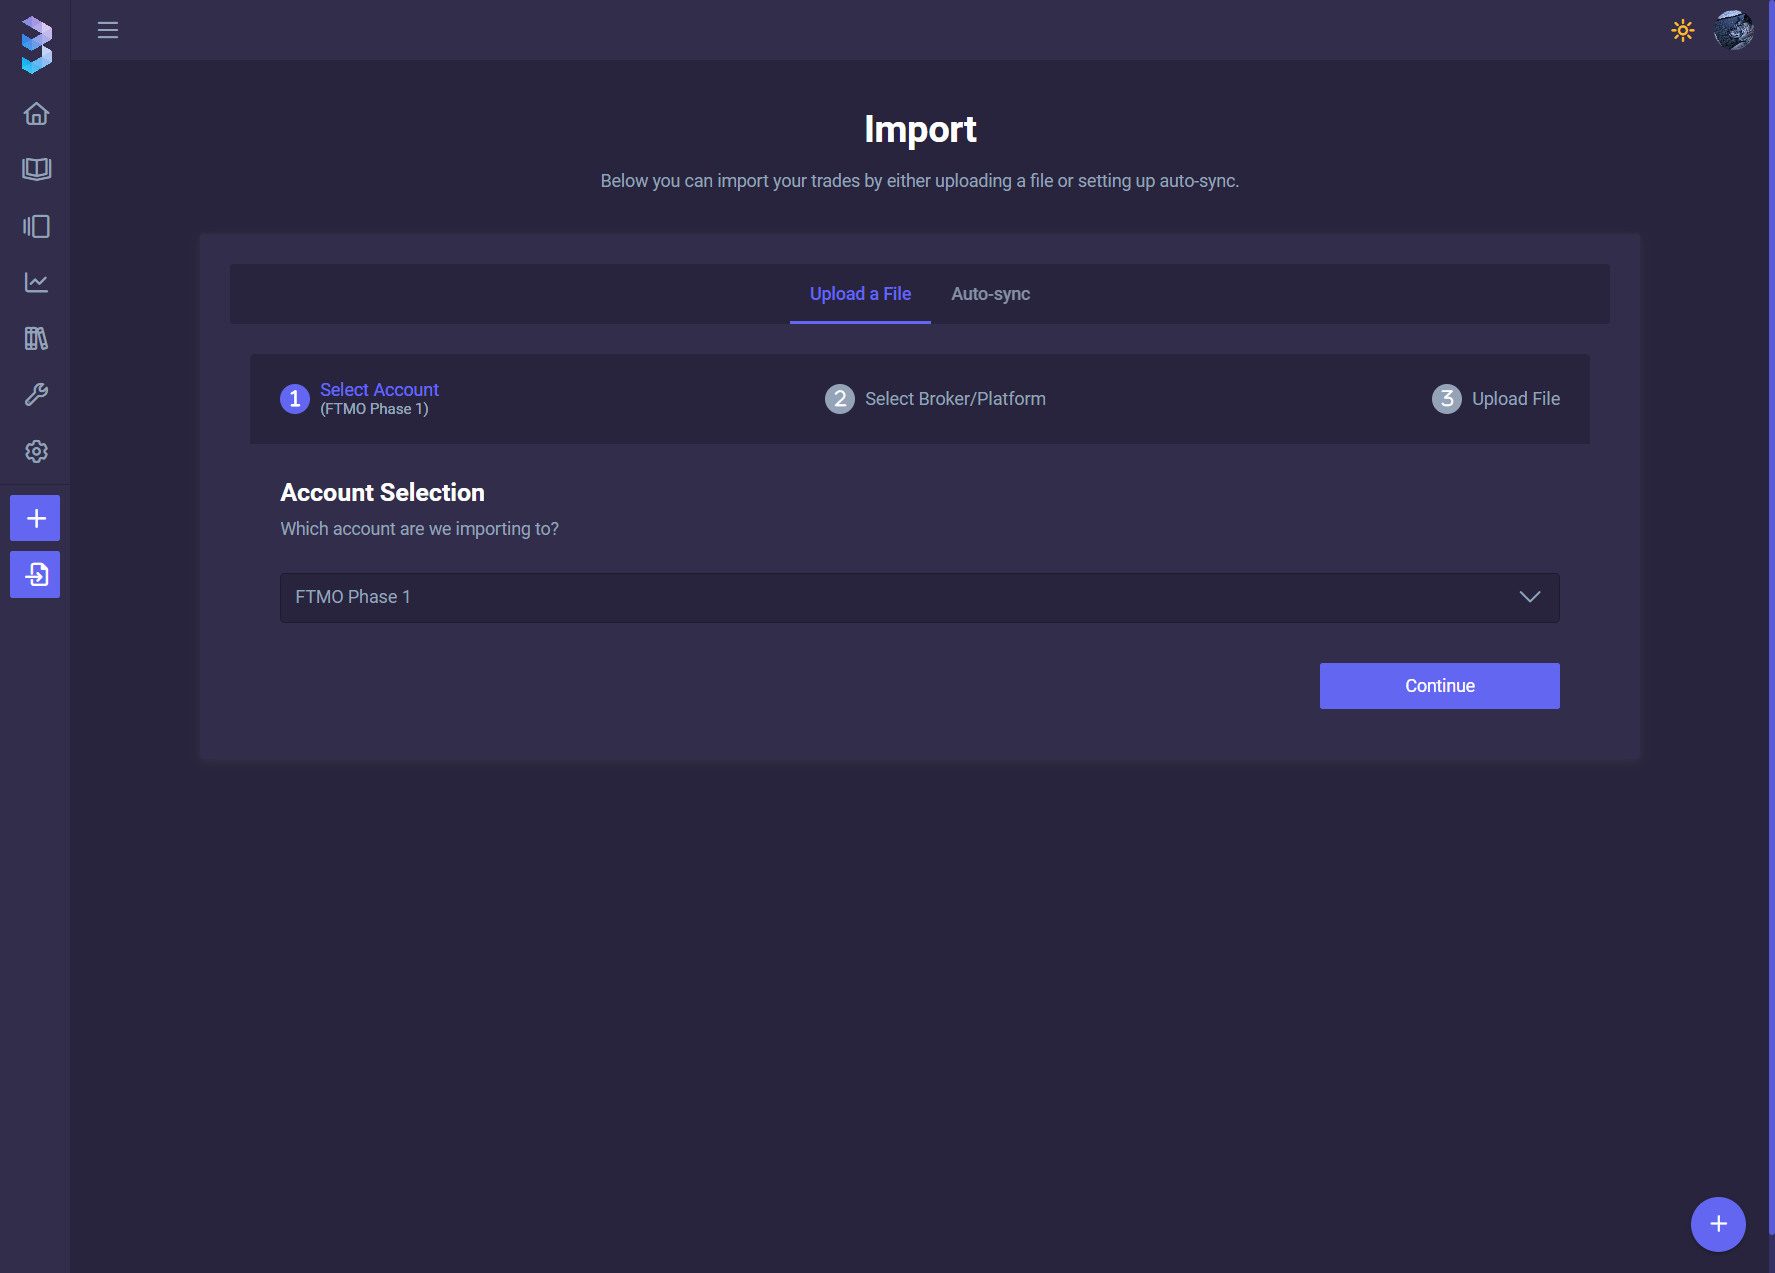Viewport: 1775px width, 1273px height.
Task: Click the dropdown chevron arrow in account field
Action: [1529, 597]
